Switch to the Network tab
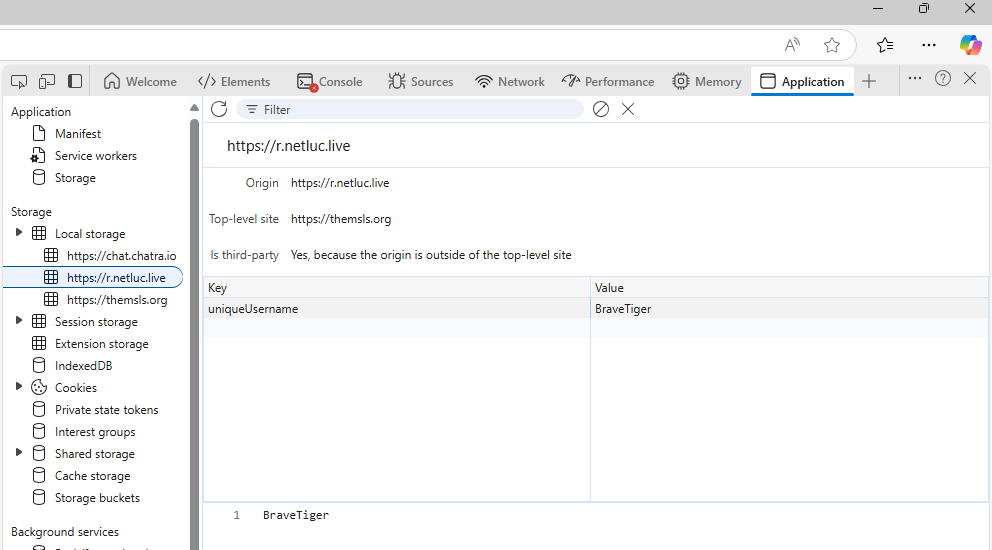 (x=510, y=82)
